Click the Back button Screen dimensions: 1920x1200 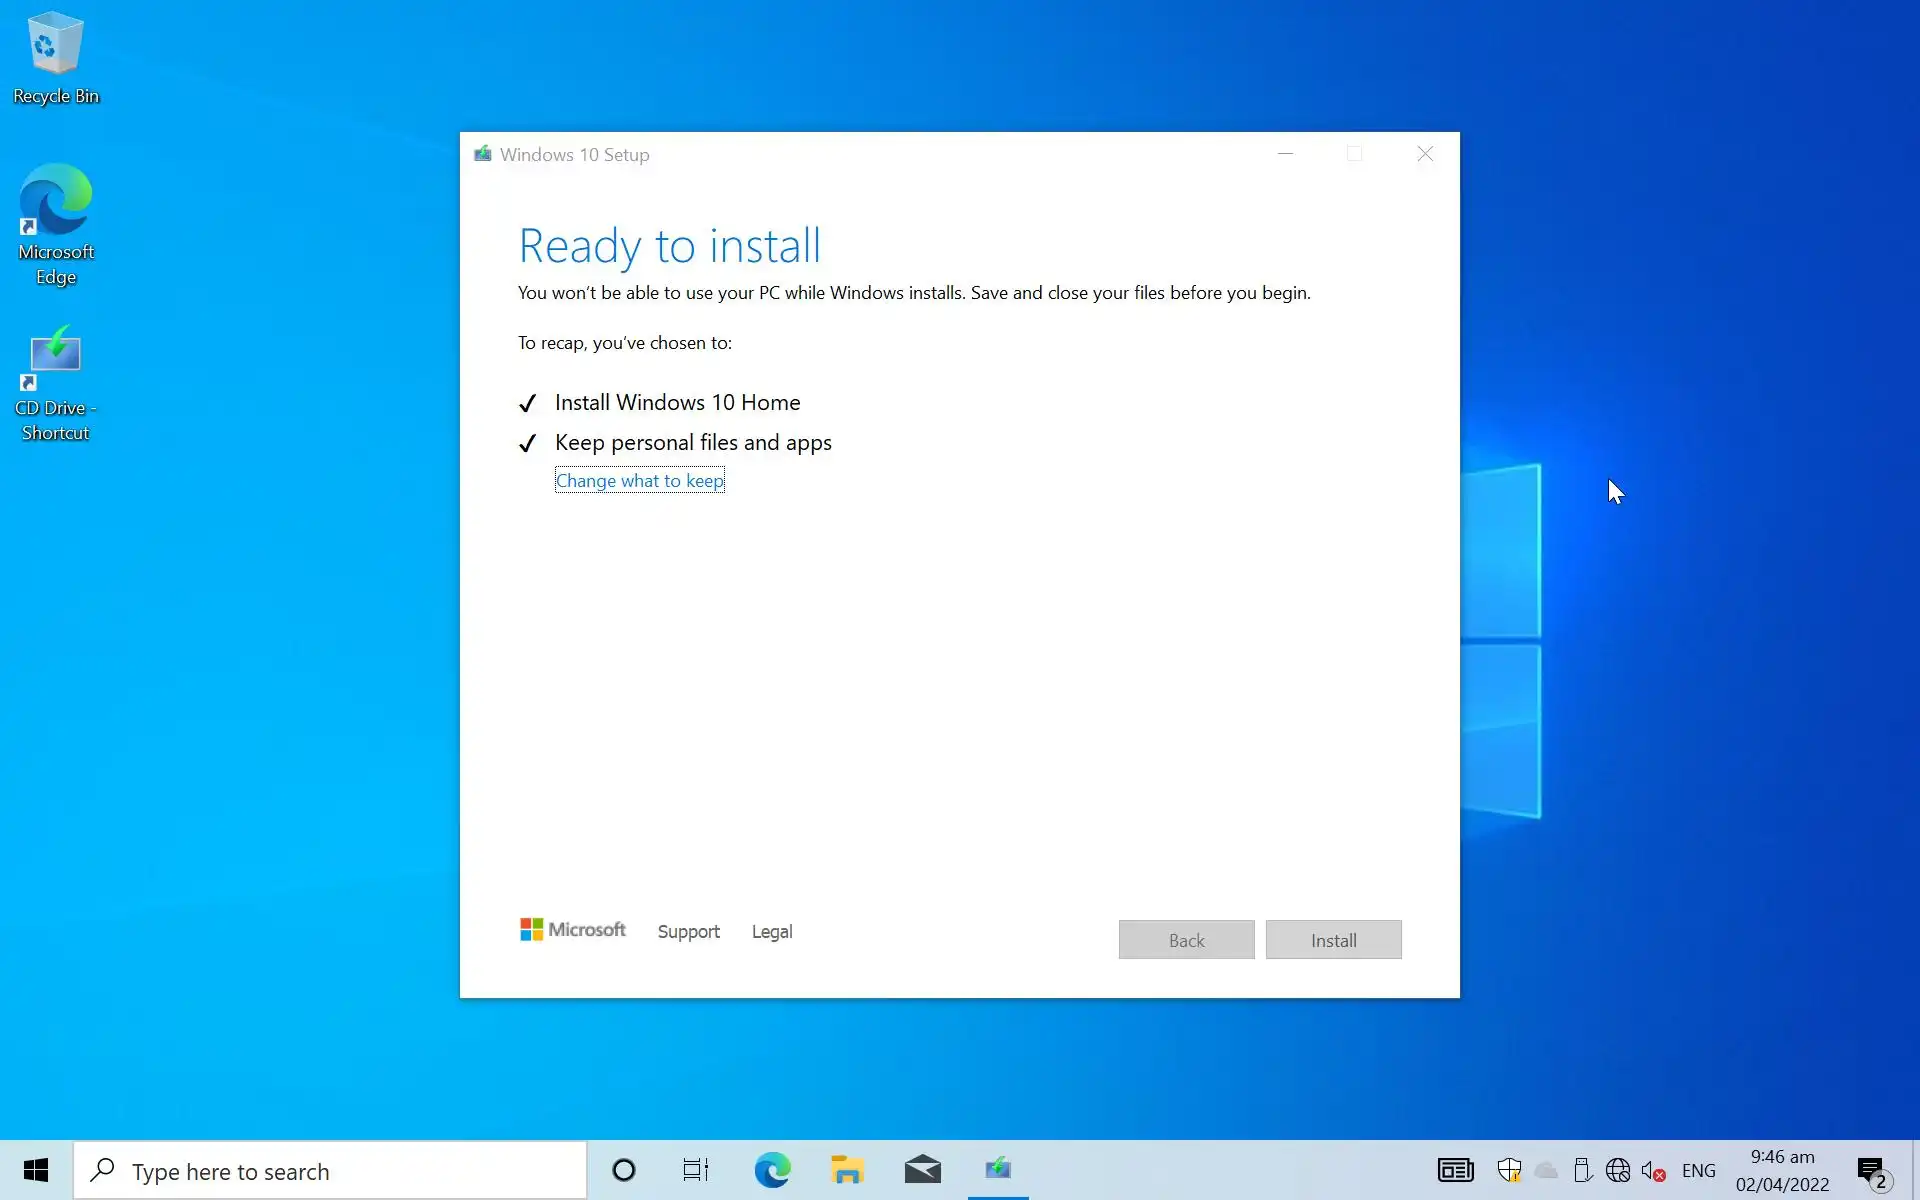1186,940
